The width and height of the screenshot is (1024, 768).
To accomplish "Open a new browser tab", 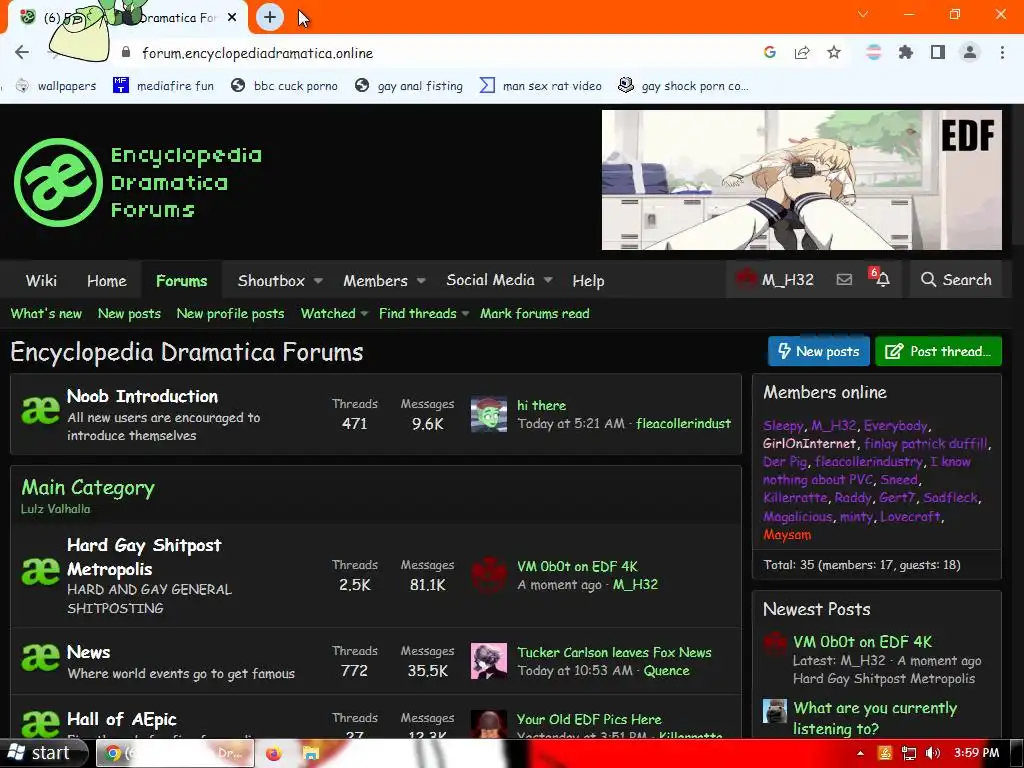I will click(270, 17).
